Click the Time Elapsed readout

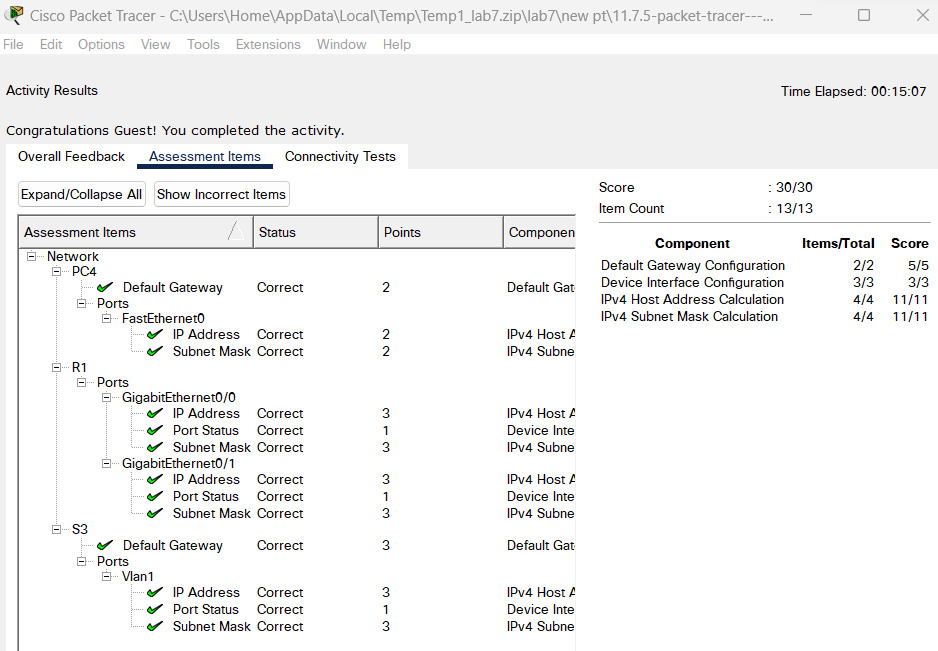point(854,91)
